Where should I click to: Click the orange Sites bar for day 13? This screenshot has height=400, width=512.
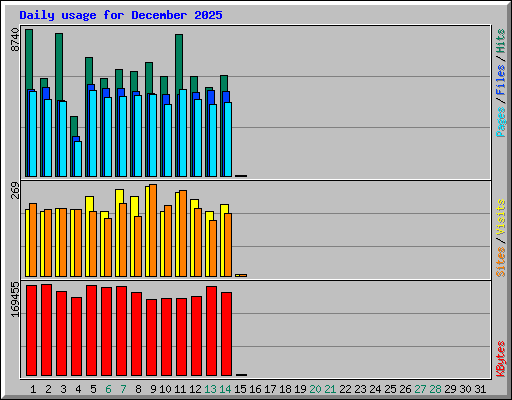[x=213, y=248]
